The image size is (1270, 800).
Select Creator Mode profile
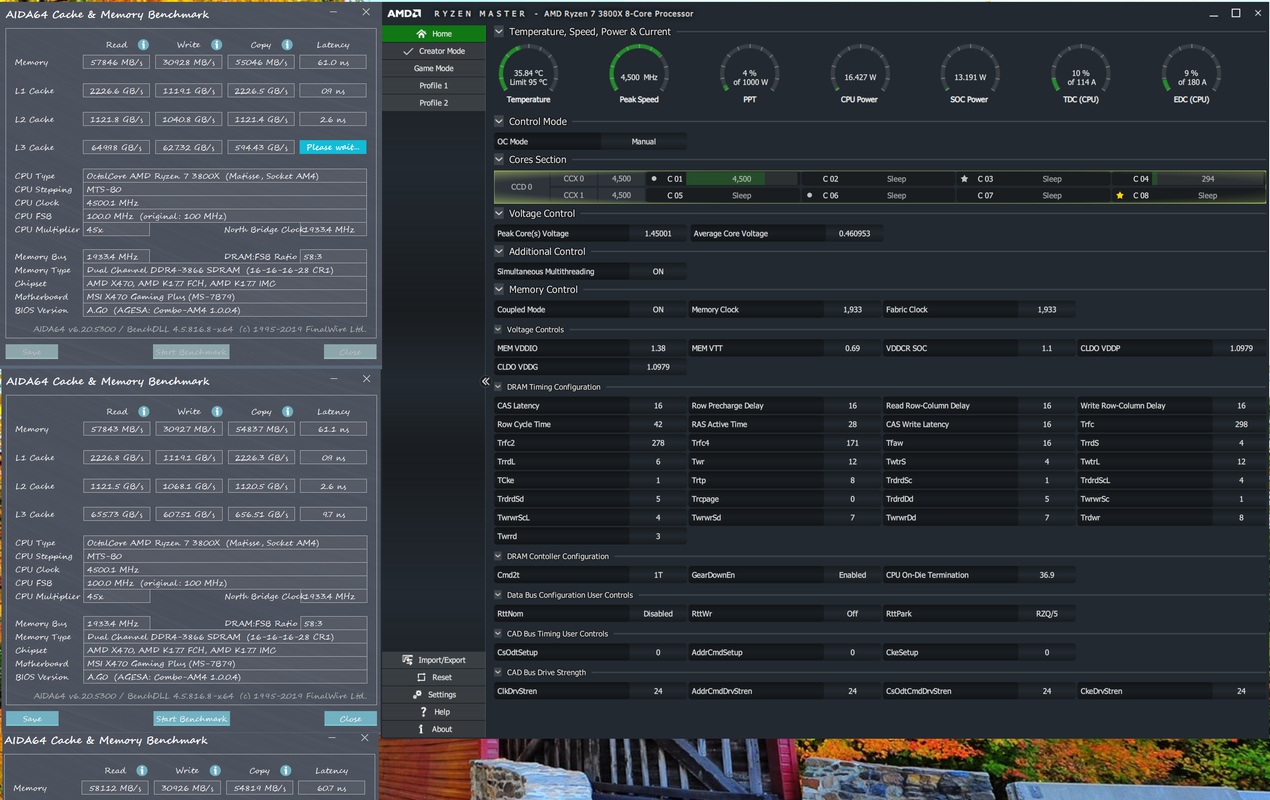pos(434,51)
